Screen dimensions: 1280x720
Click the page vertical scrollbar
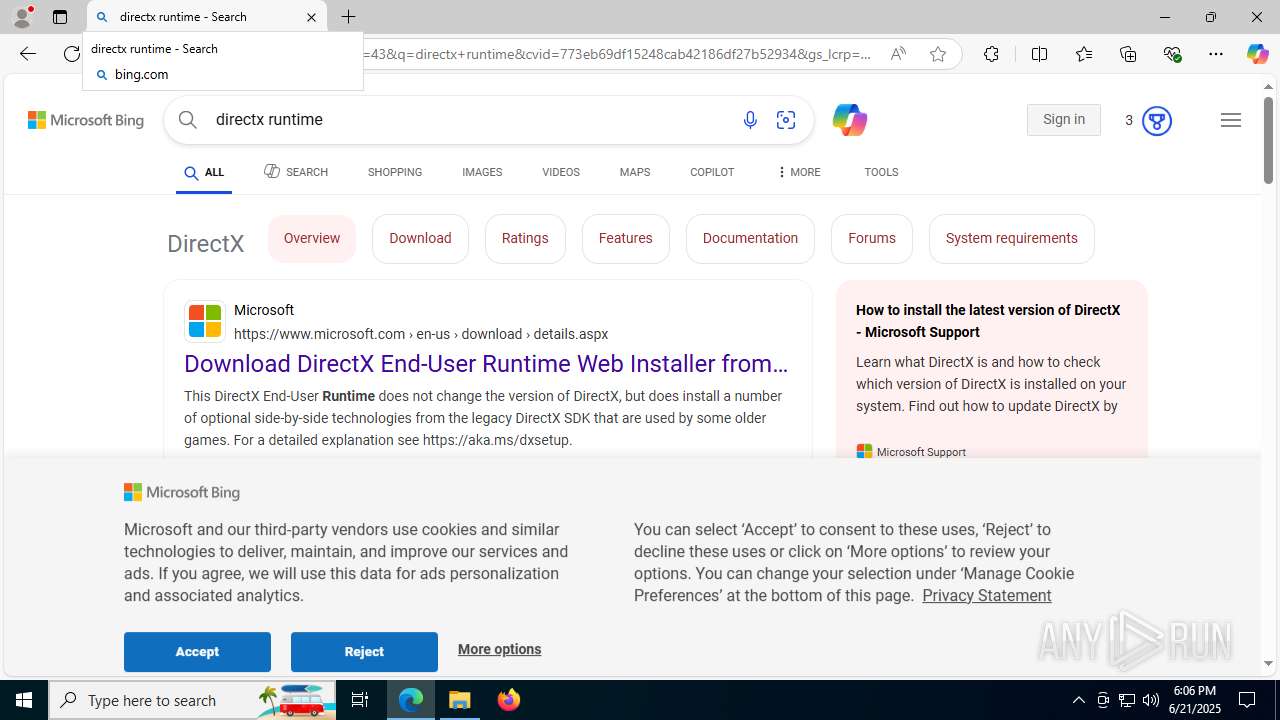tap(1268, 140)
